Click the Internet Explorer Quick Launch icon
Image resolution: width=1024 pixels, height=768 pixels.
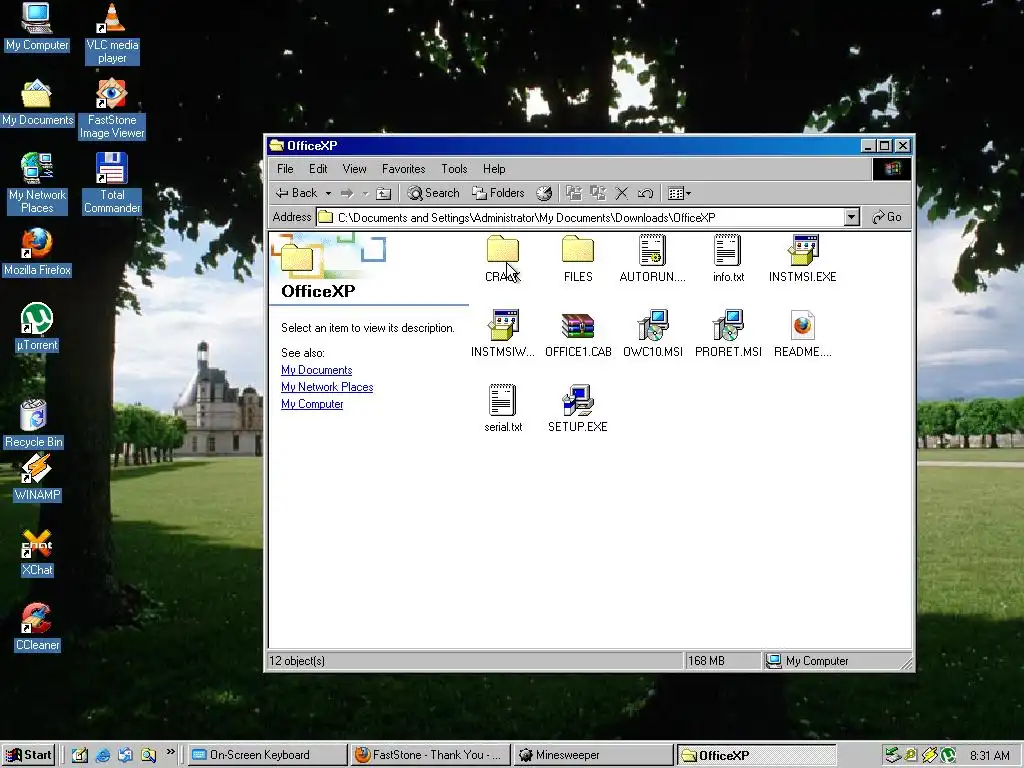click(103, 756)
